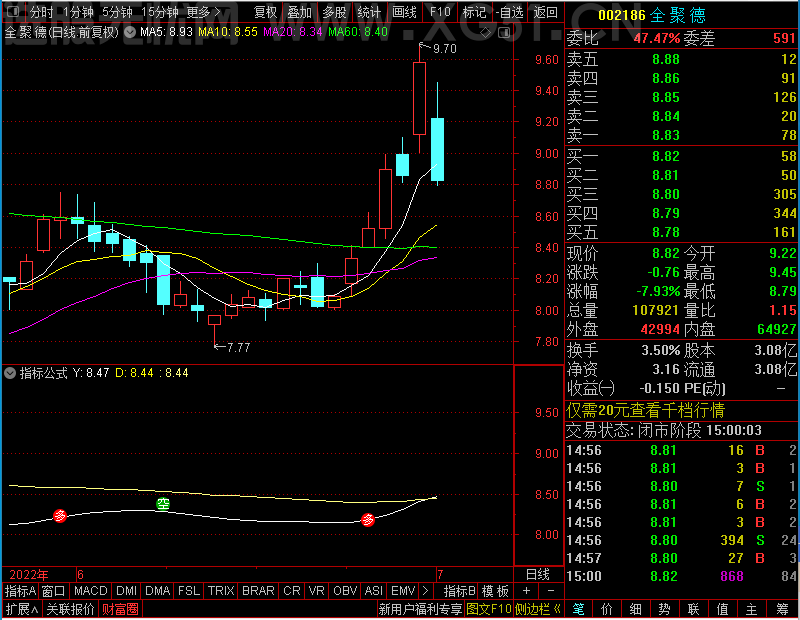800x620 pixels.
Task: Click the − zoom out button
Action: (551, 591)
